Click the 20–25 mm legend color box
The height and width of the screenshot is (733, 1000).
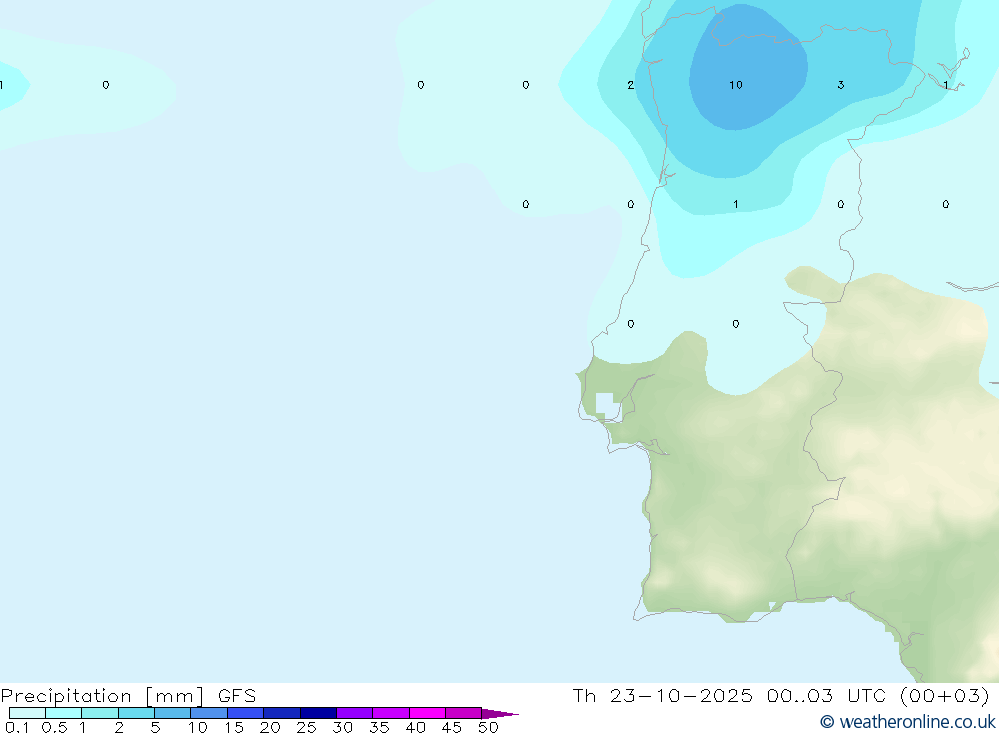(282, 713)
